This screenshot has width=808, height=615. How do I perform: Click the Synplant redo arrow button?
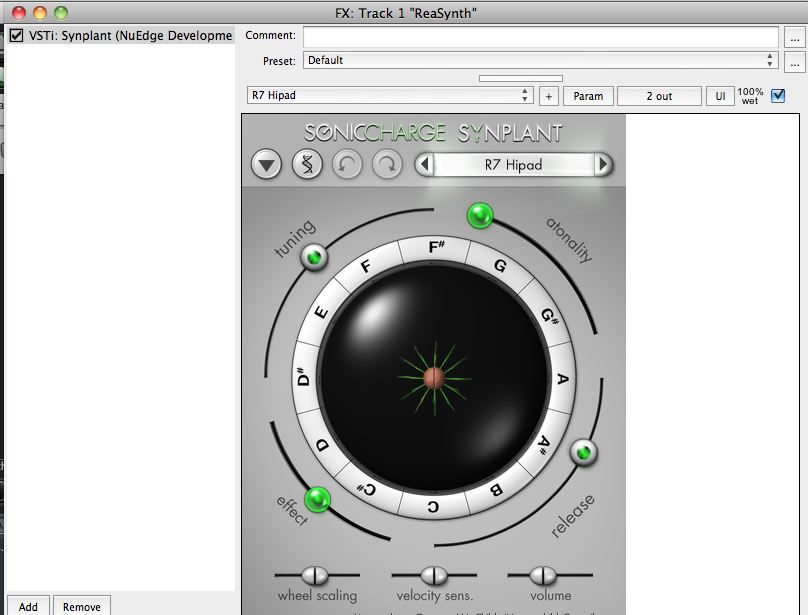[x=387, y=165]
